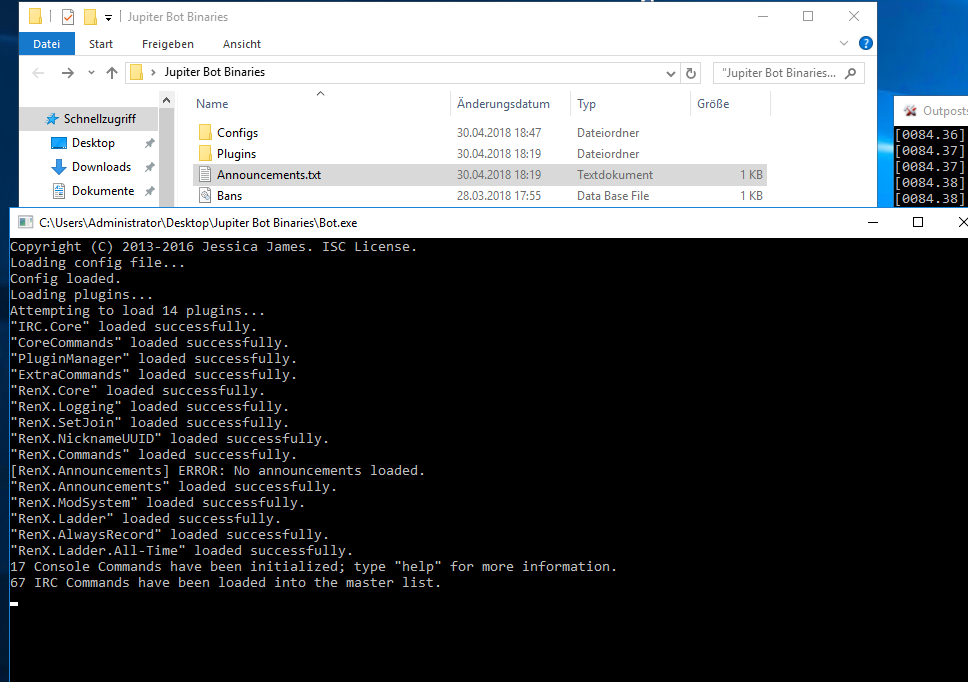The height and width of the screenshot is (682, 968).
Task: Click the Textdokument type cell
Action: click(x=615, y=175)
